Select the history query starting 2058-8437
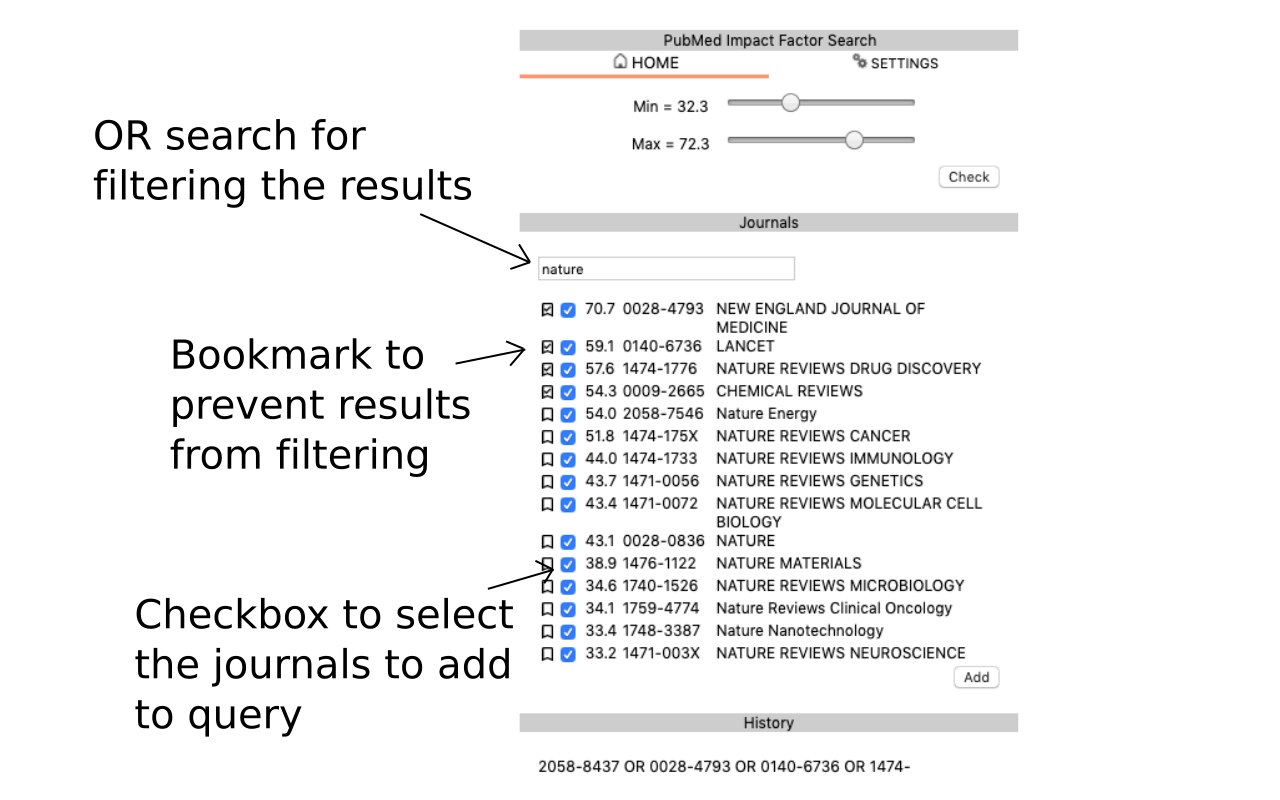The image size is (1280, 800). (x=724, y=767)
